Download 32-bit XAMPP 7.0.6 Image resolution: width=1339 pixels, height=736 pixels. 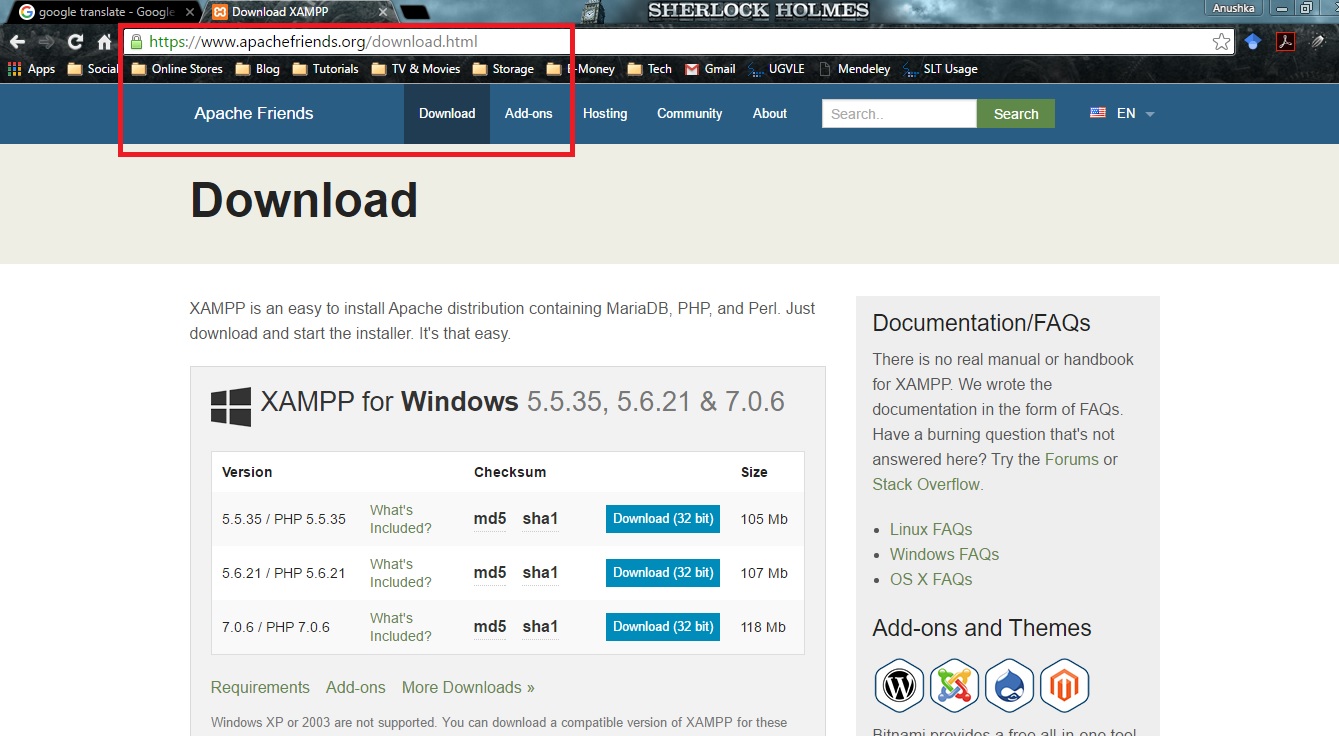pyautogui.click(x=662, y=626)
